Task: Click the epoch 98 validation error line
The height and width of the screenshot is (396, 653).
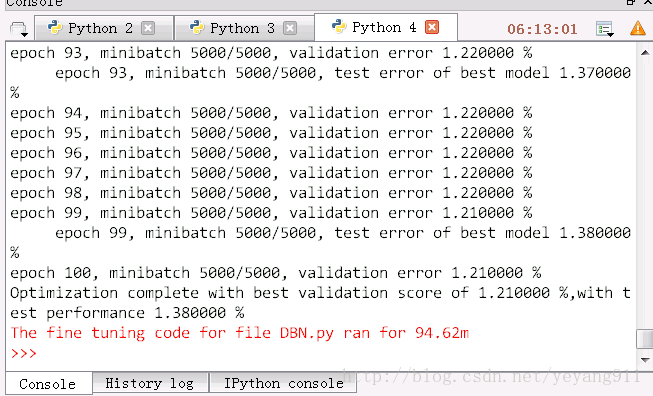Action: [271, 193]
